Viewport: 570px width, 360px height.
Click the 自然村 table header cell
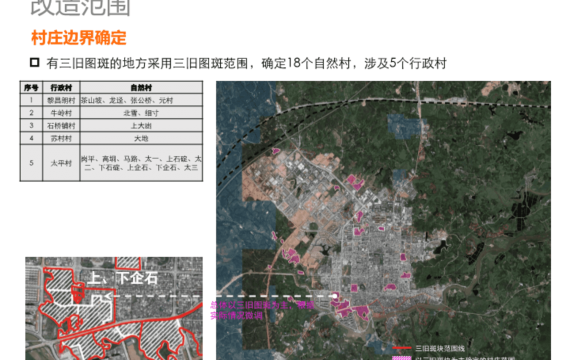(141, 88)
